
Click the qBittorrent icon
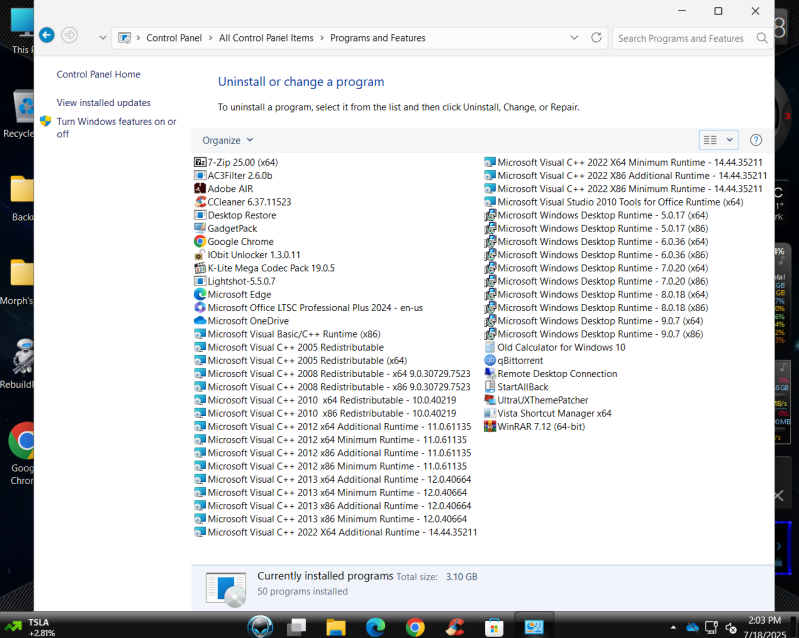click(x=490, y=361)
